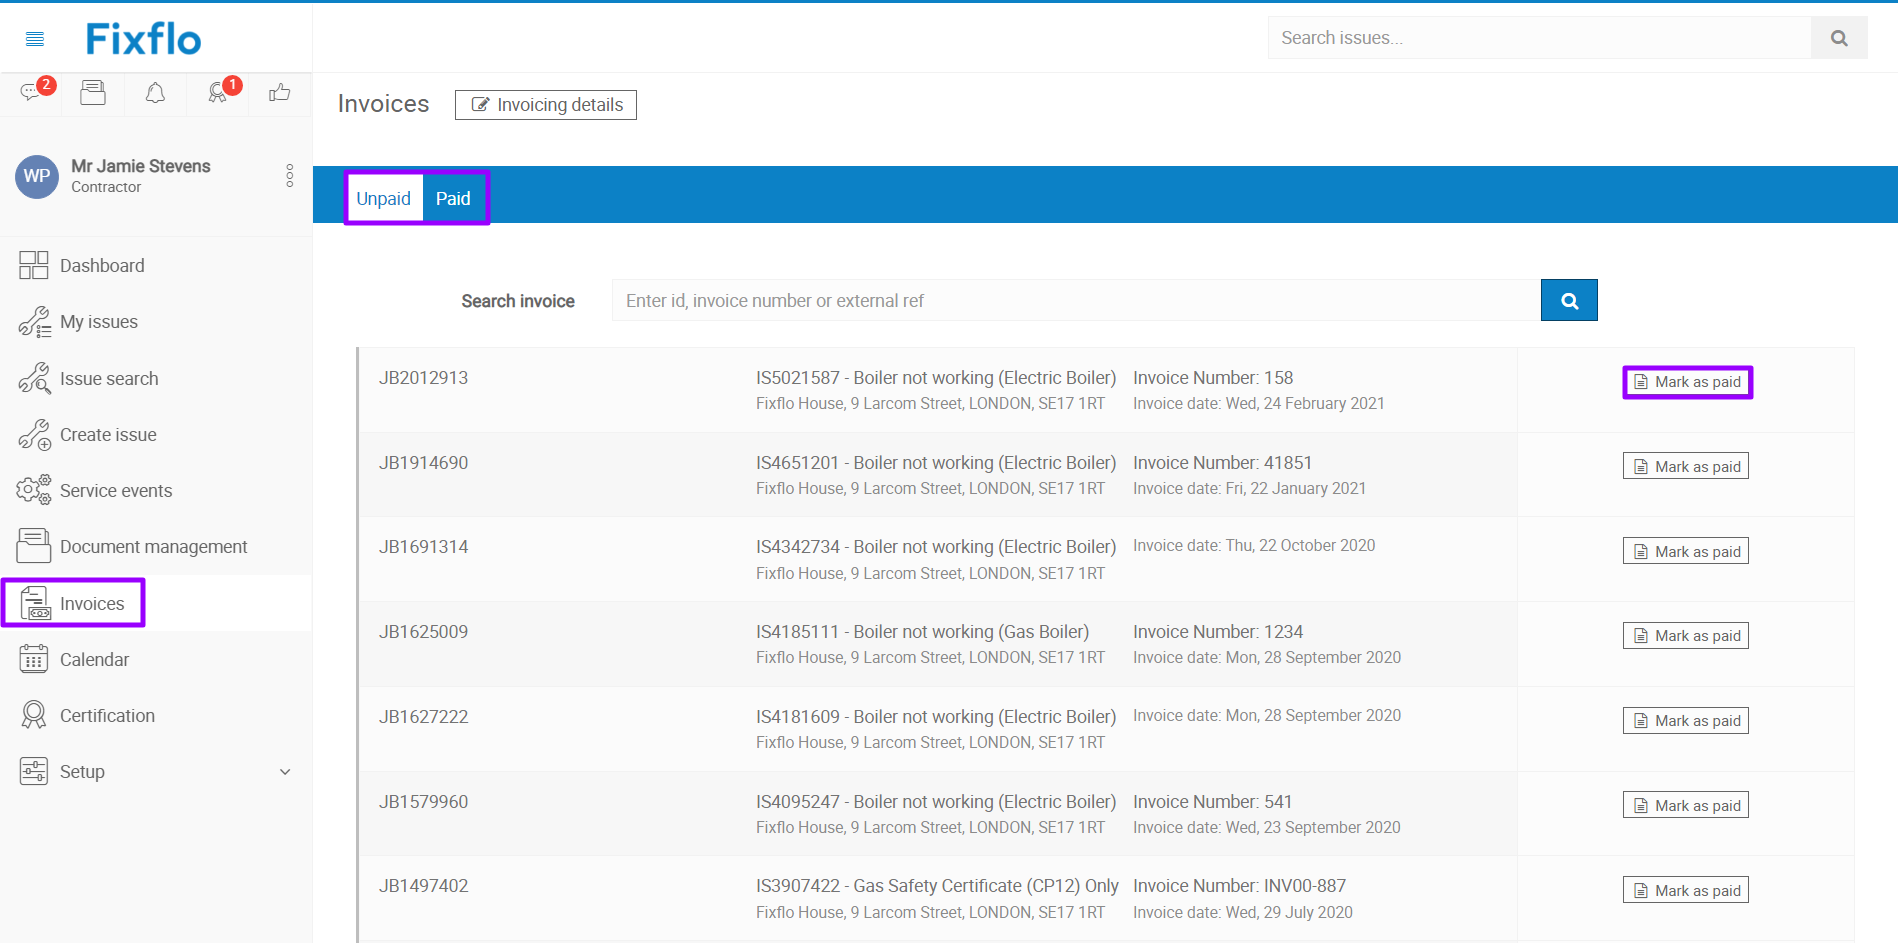Open the certification award icon with 1 alert

point(217,93)
